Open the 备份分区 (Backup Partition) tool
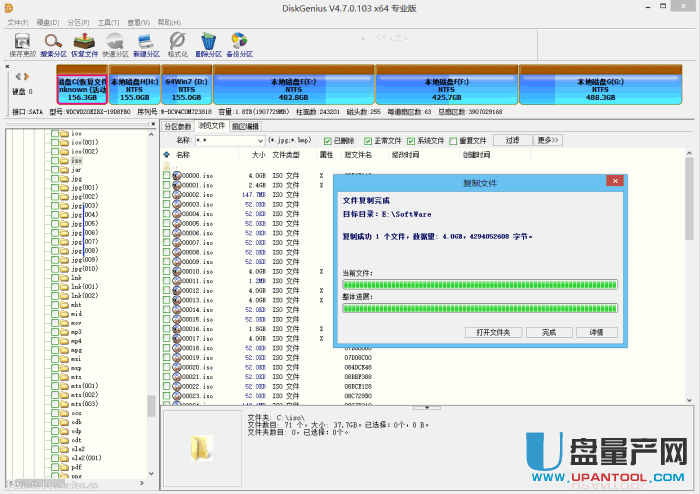This screenshot has height=494, width=700. click(x=241, y=43)
